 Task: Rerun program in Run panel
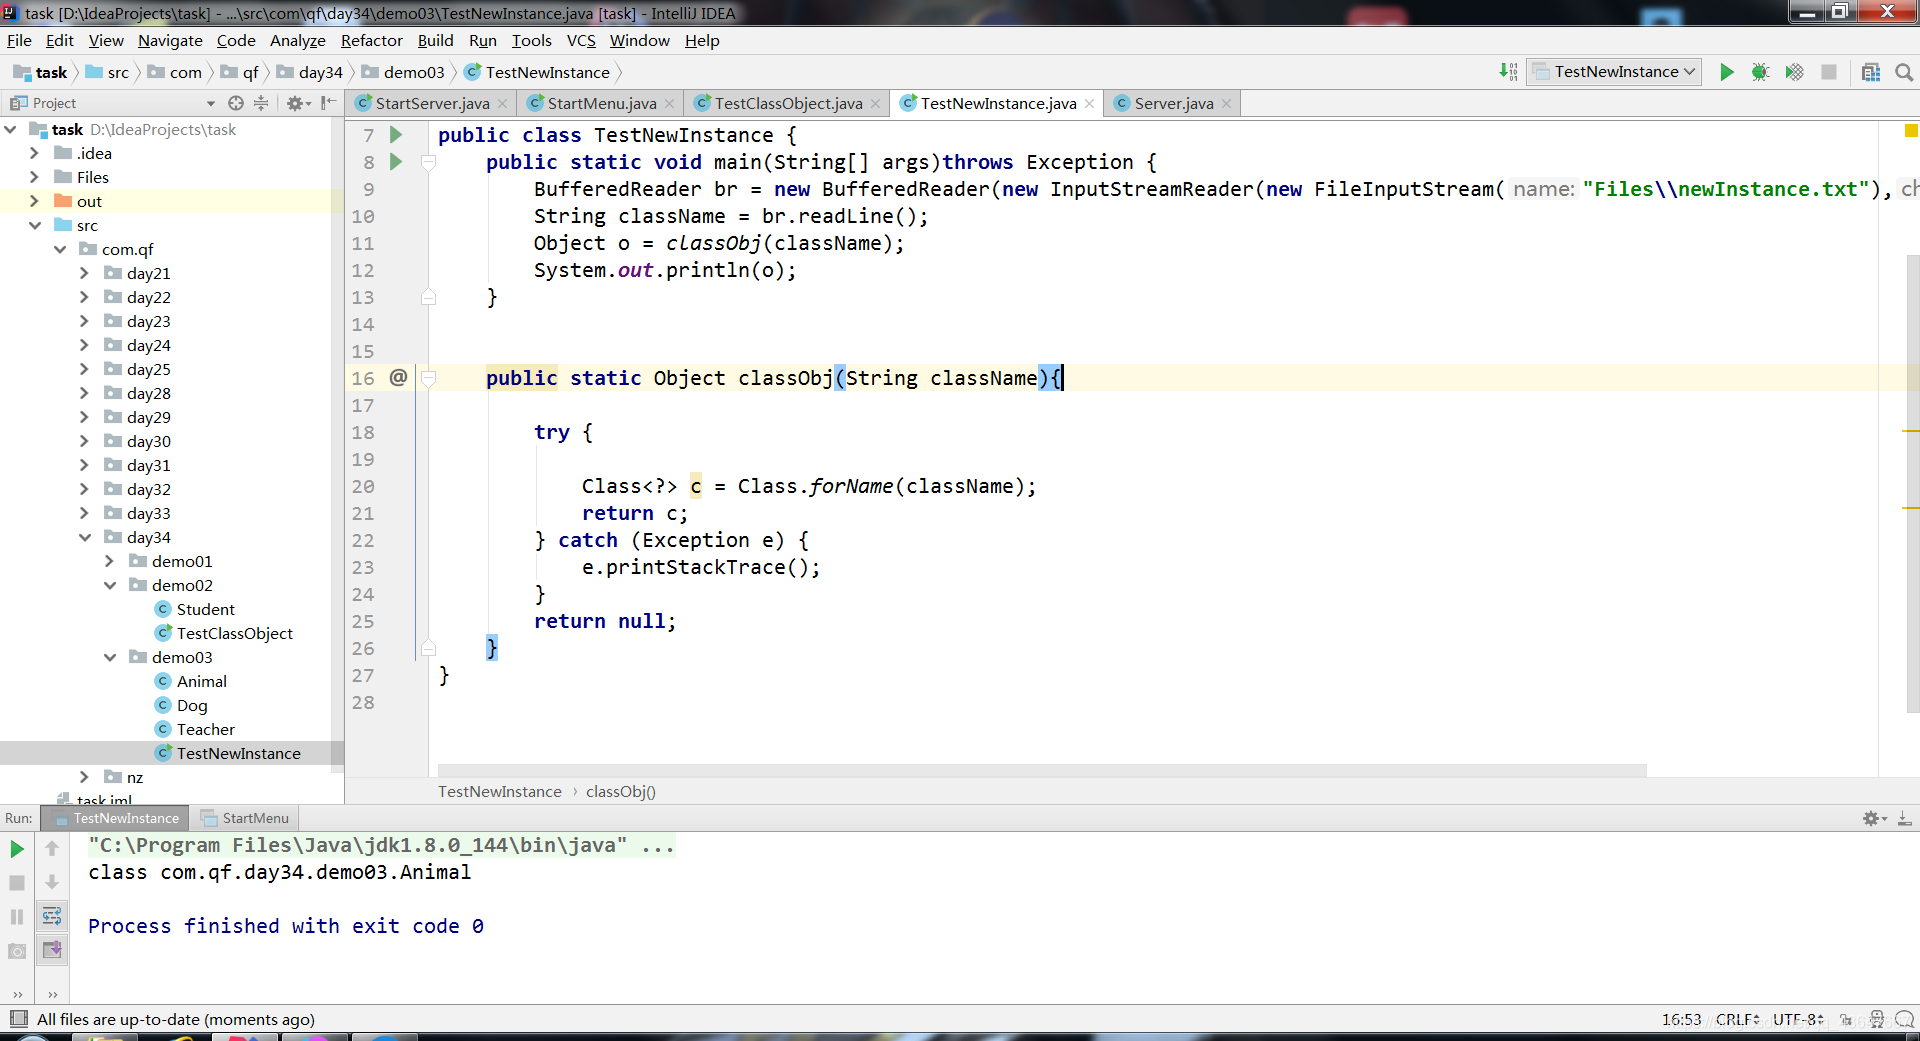17,849
